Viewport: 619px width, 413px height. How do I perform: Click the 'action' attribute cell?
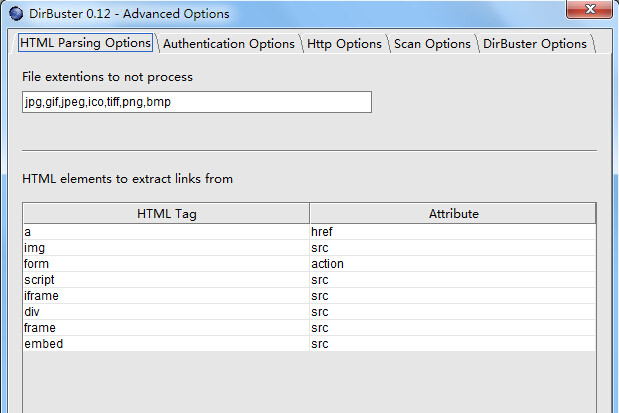pos(453,263)
